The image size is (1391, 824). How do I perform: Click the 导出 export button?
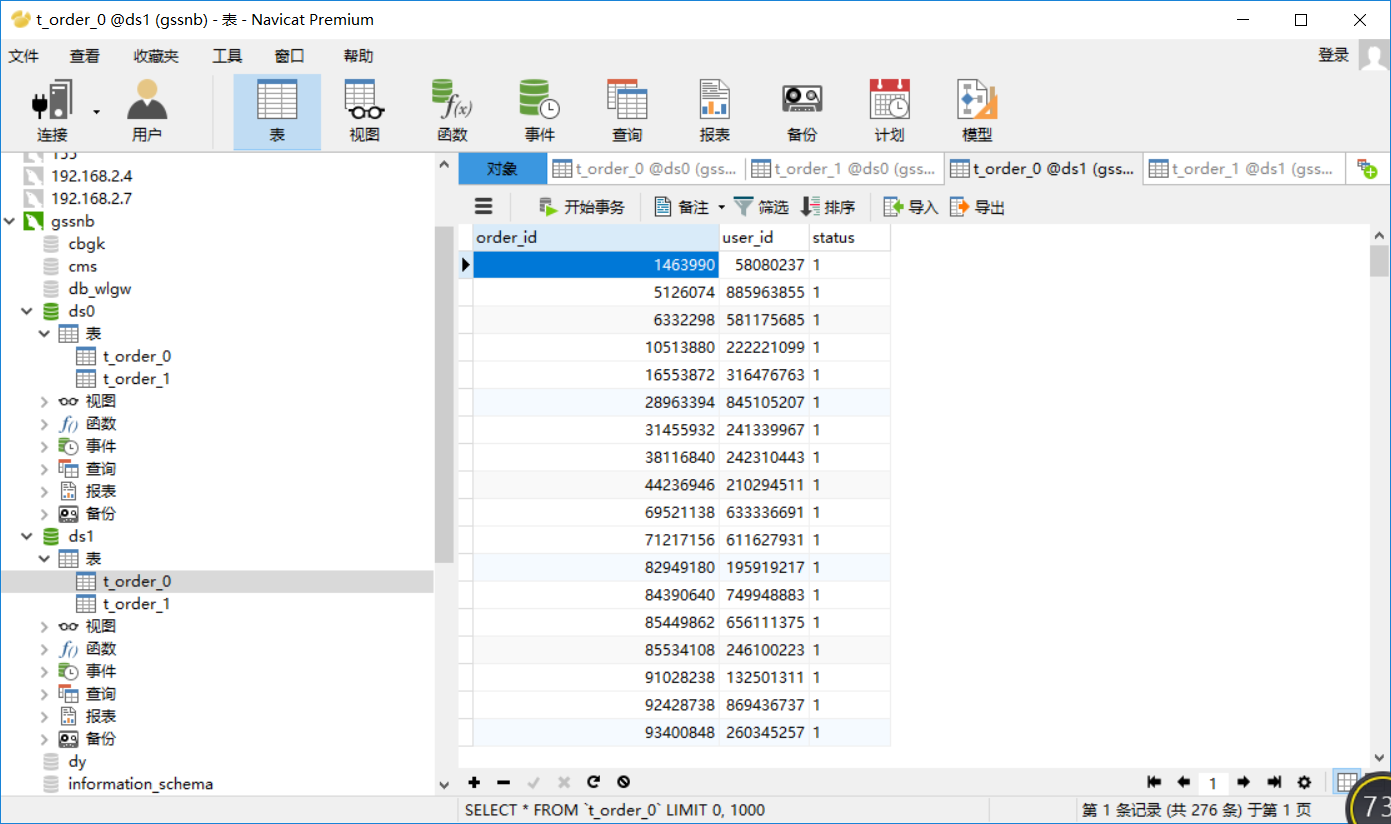(978, 207)
